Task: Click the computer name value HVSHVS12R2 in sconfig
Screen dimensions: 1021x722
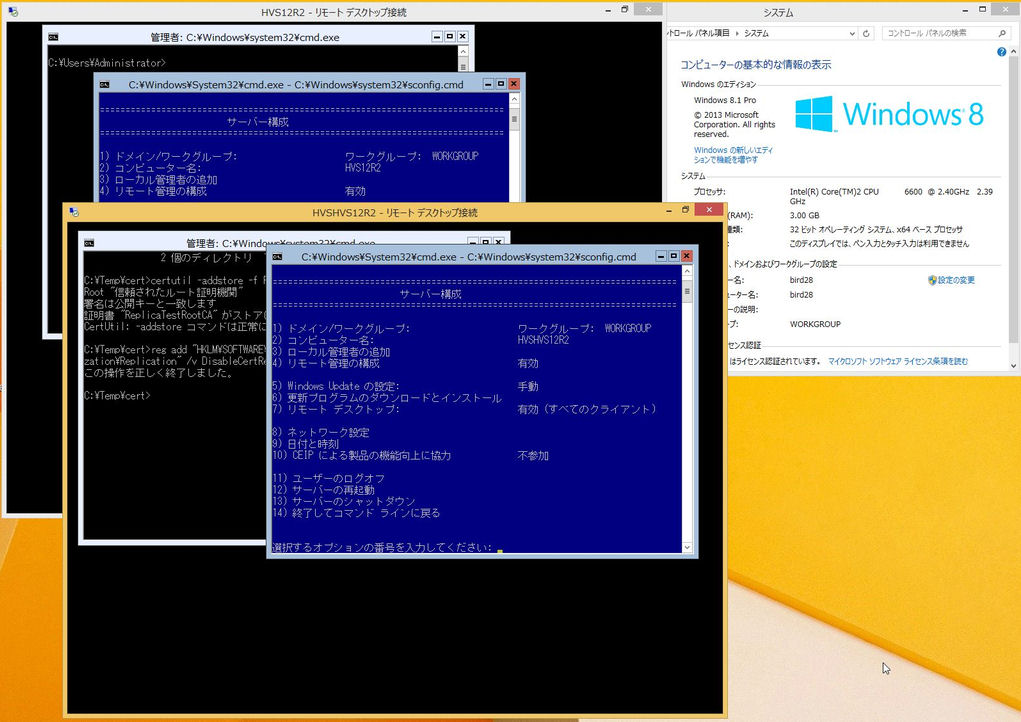Action: (x=543, y=340)
